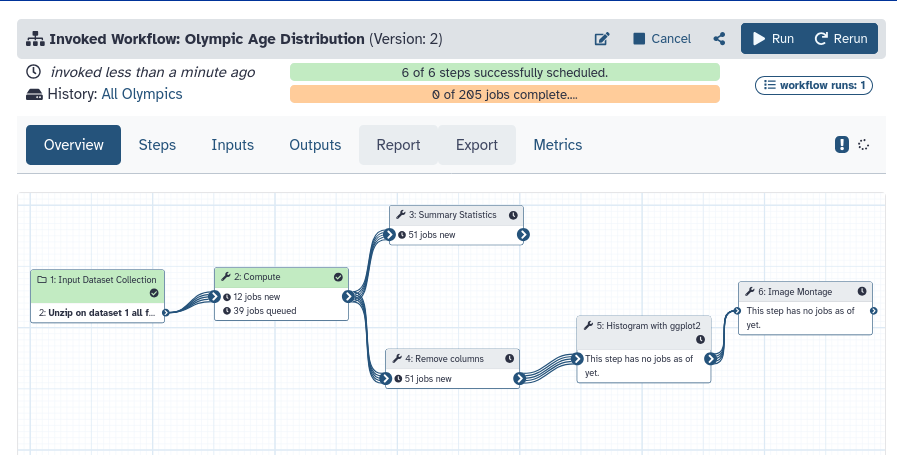
Task: Click Compute node output terminal arrow
Action: click(348, 296)
